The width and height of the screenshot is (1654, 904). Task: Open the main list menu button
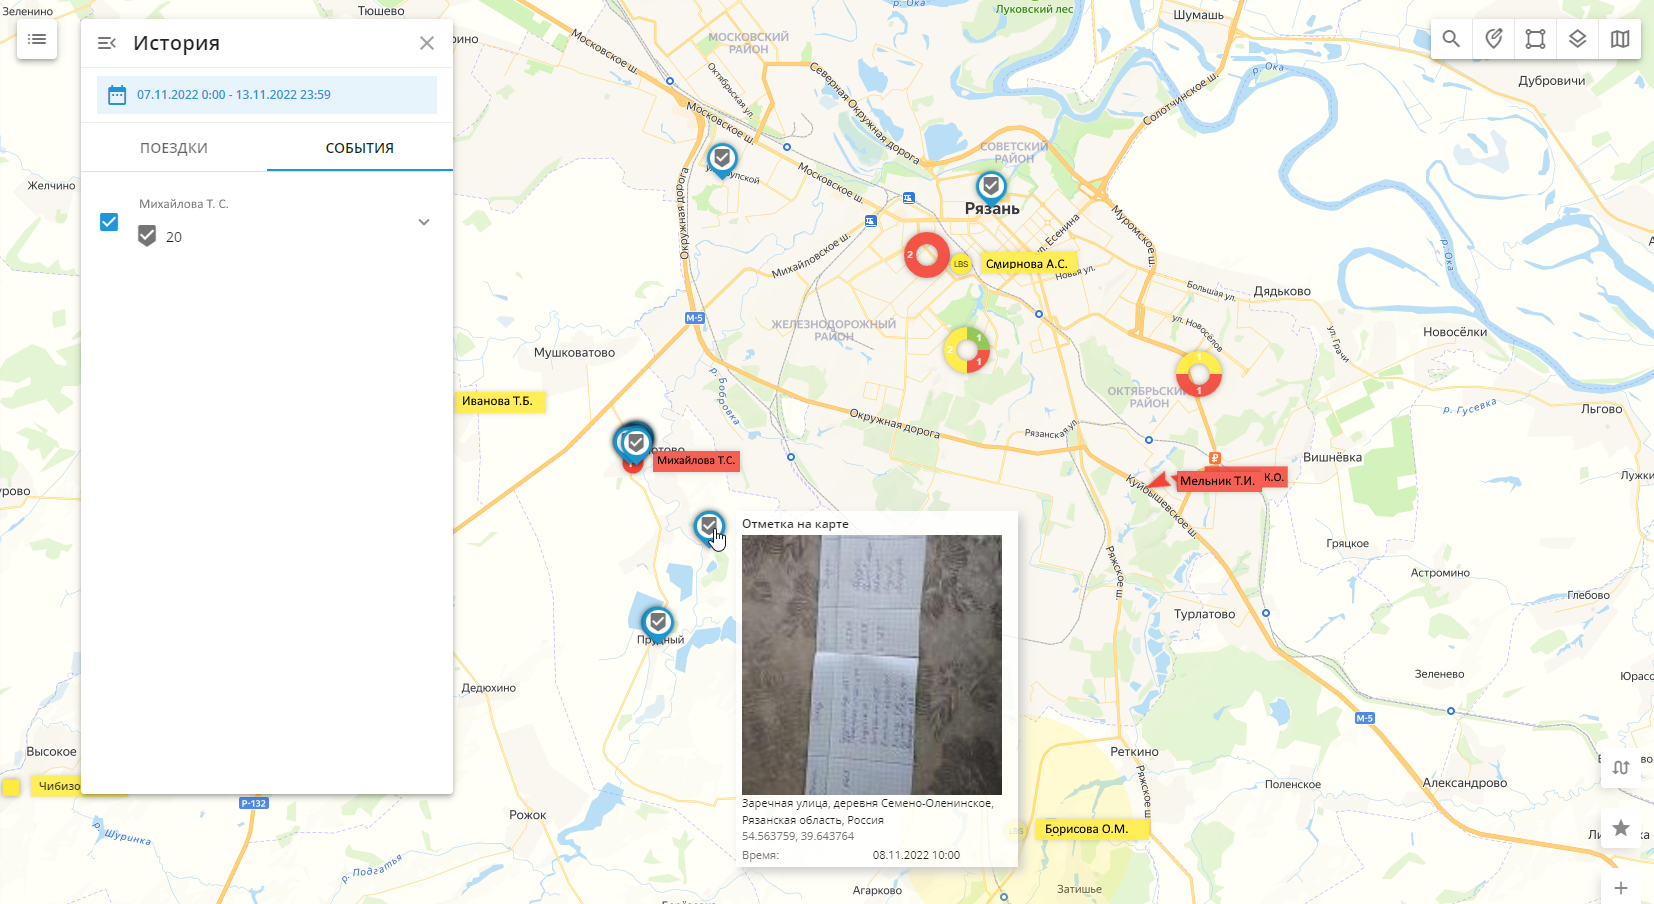(37, 39)
